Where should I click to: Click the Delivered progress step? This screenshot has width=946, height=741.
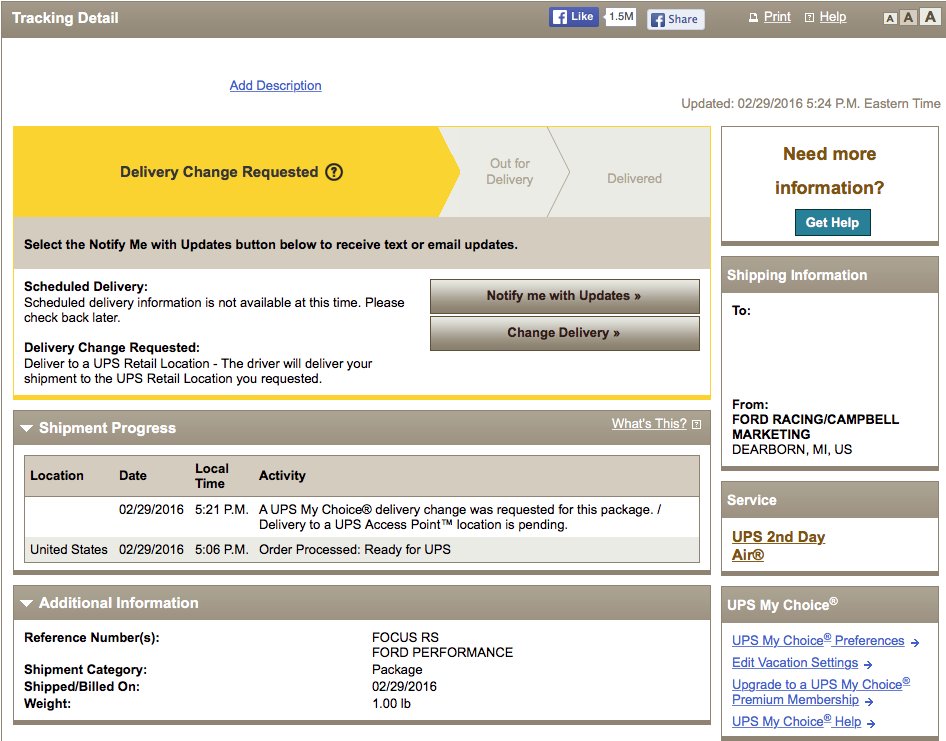(x=634, y=179)
